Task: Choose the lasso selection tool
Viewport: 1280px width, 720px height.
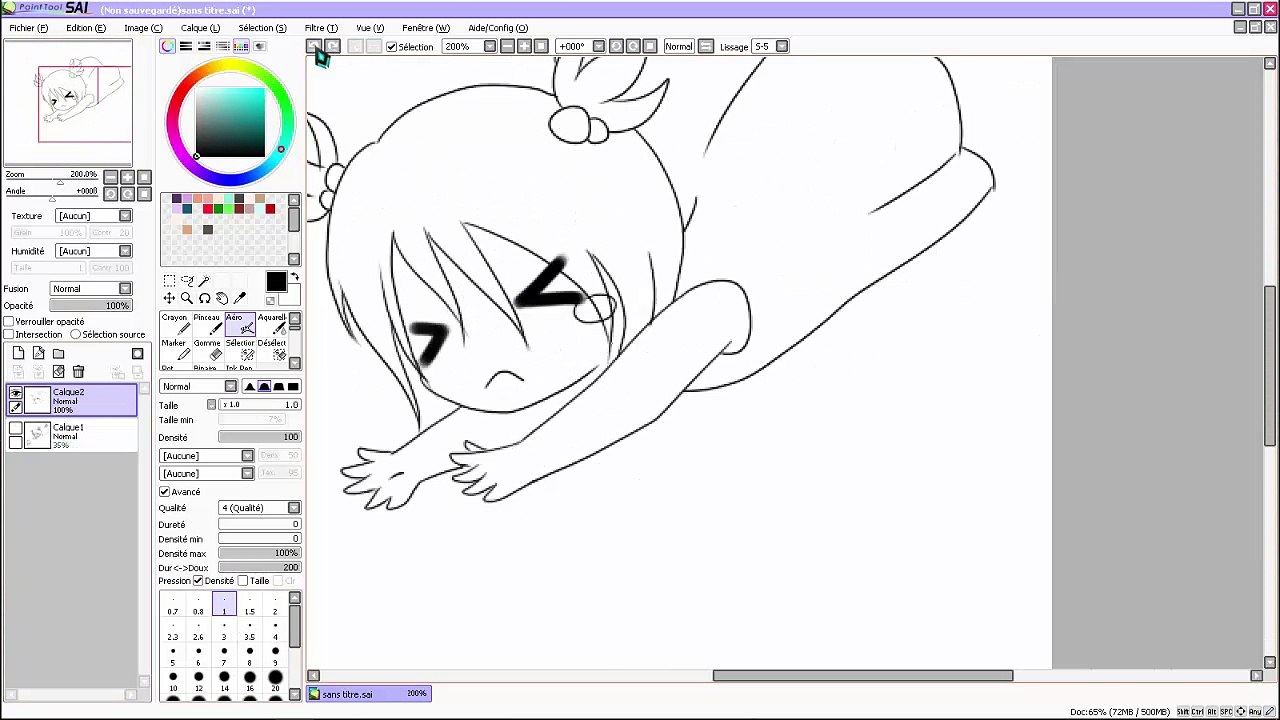Action: point(187,281)
